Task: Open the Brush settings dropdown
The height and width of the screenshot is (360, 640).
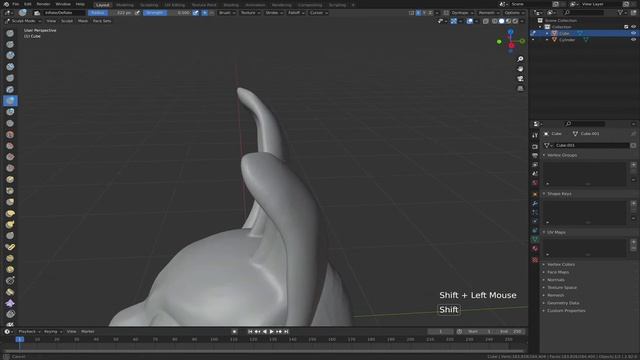Action: tap(227, 13)
